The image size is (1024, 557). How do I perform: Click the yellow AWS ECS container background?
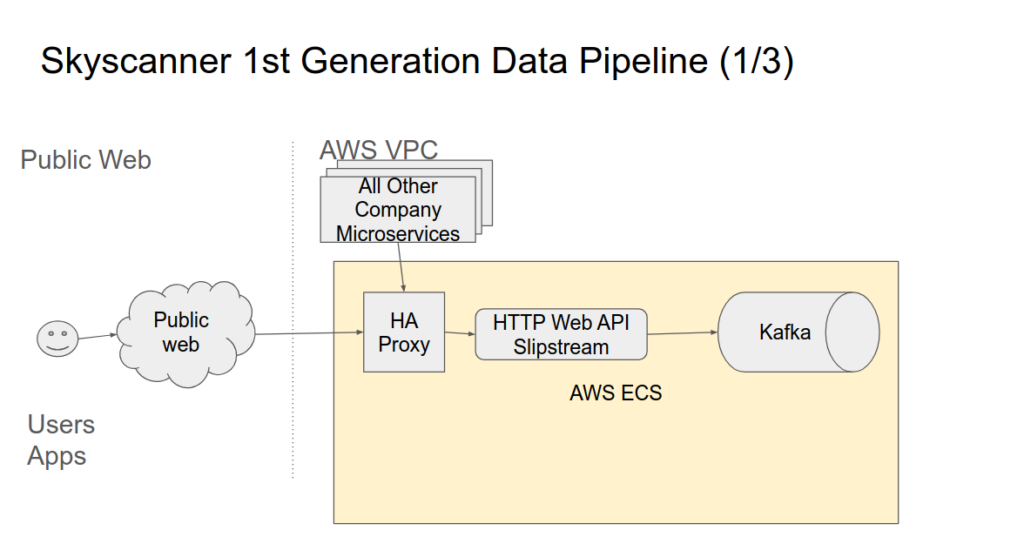[620, 470]
